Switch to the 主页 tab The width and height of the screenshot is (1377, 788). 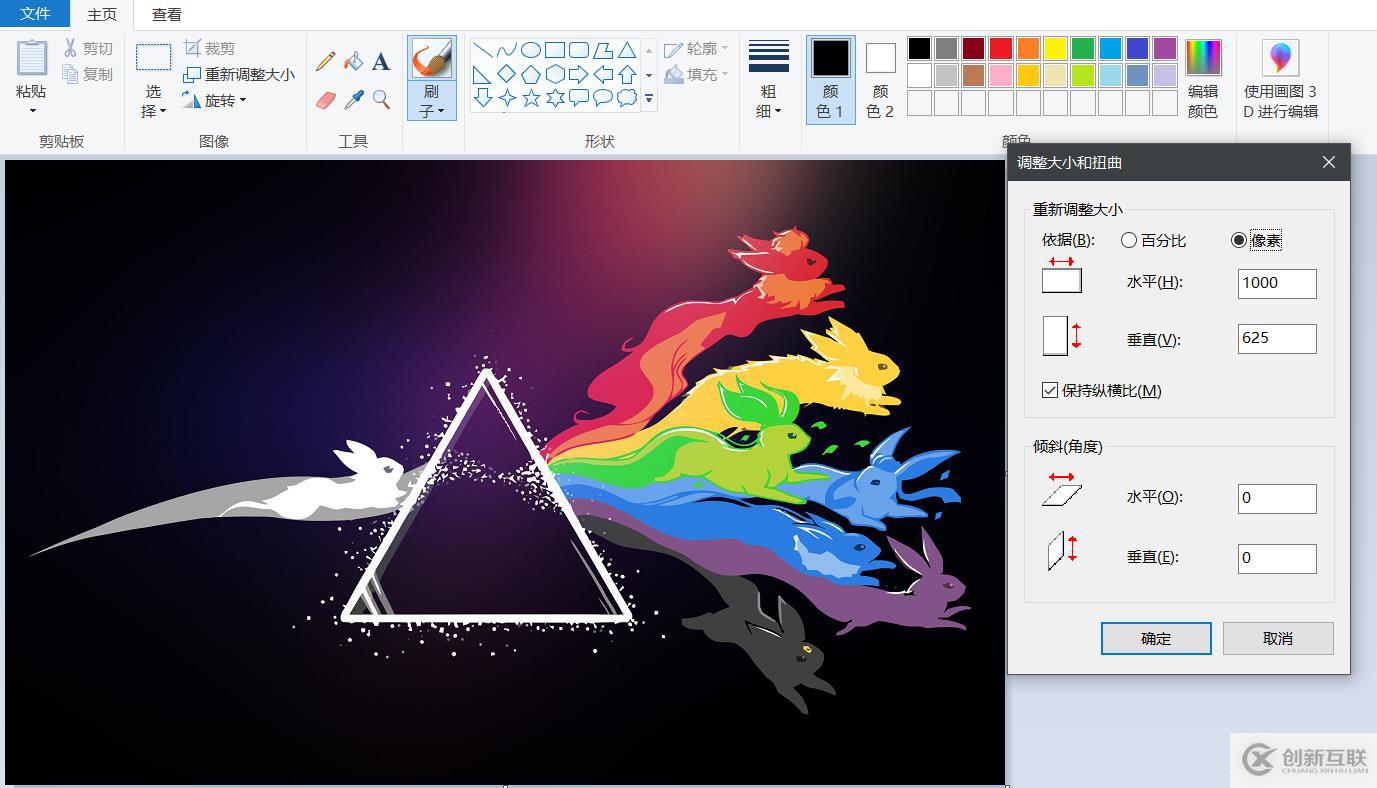point(102,15)
